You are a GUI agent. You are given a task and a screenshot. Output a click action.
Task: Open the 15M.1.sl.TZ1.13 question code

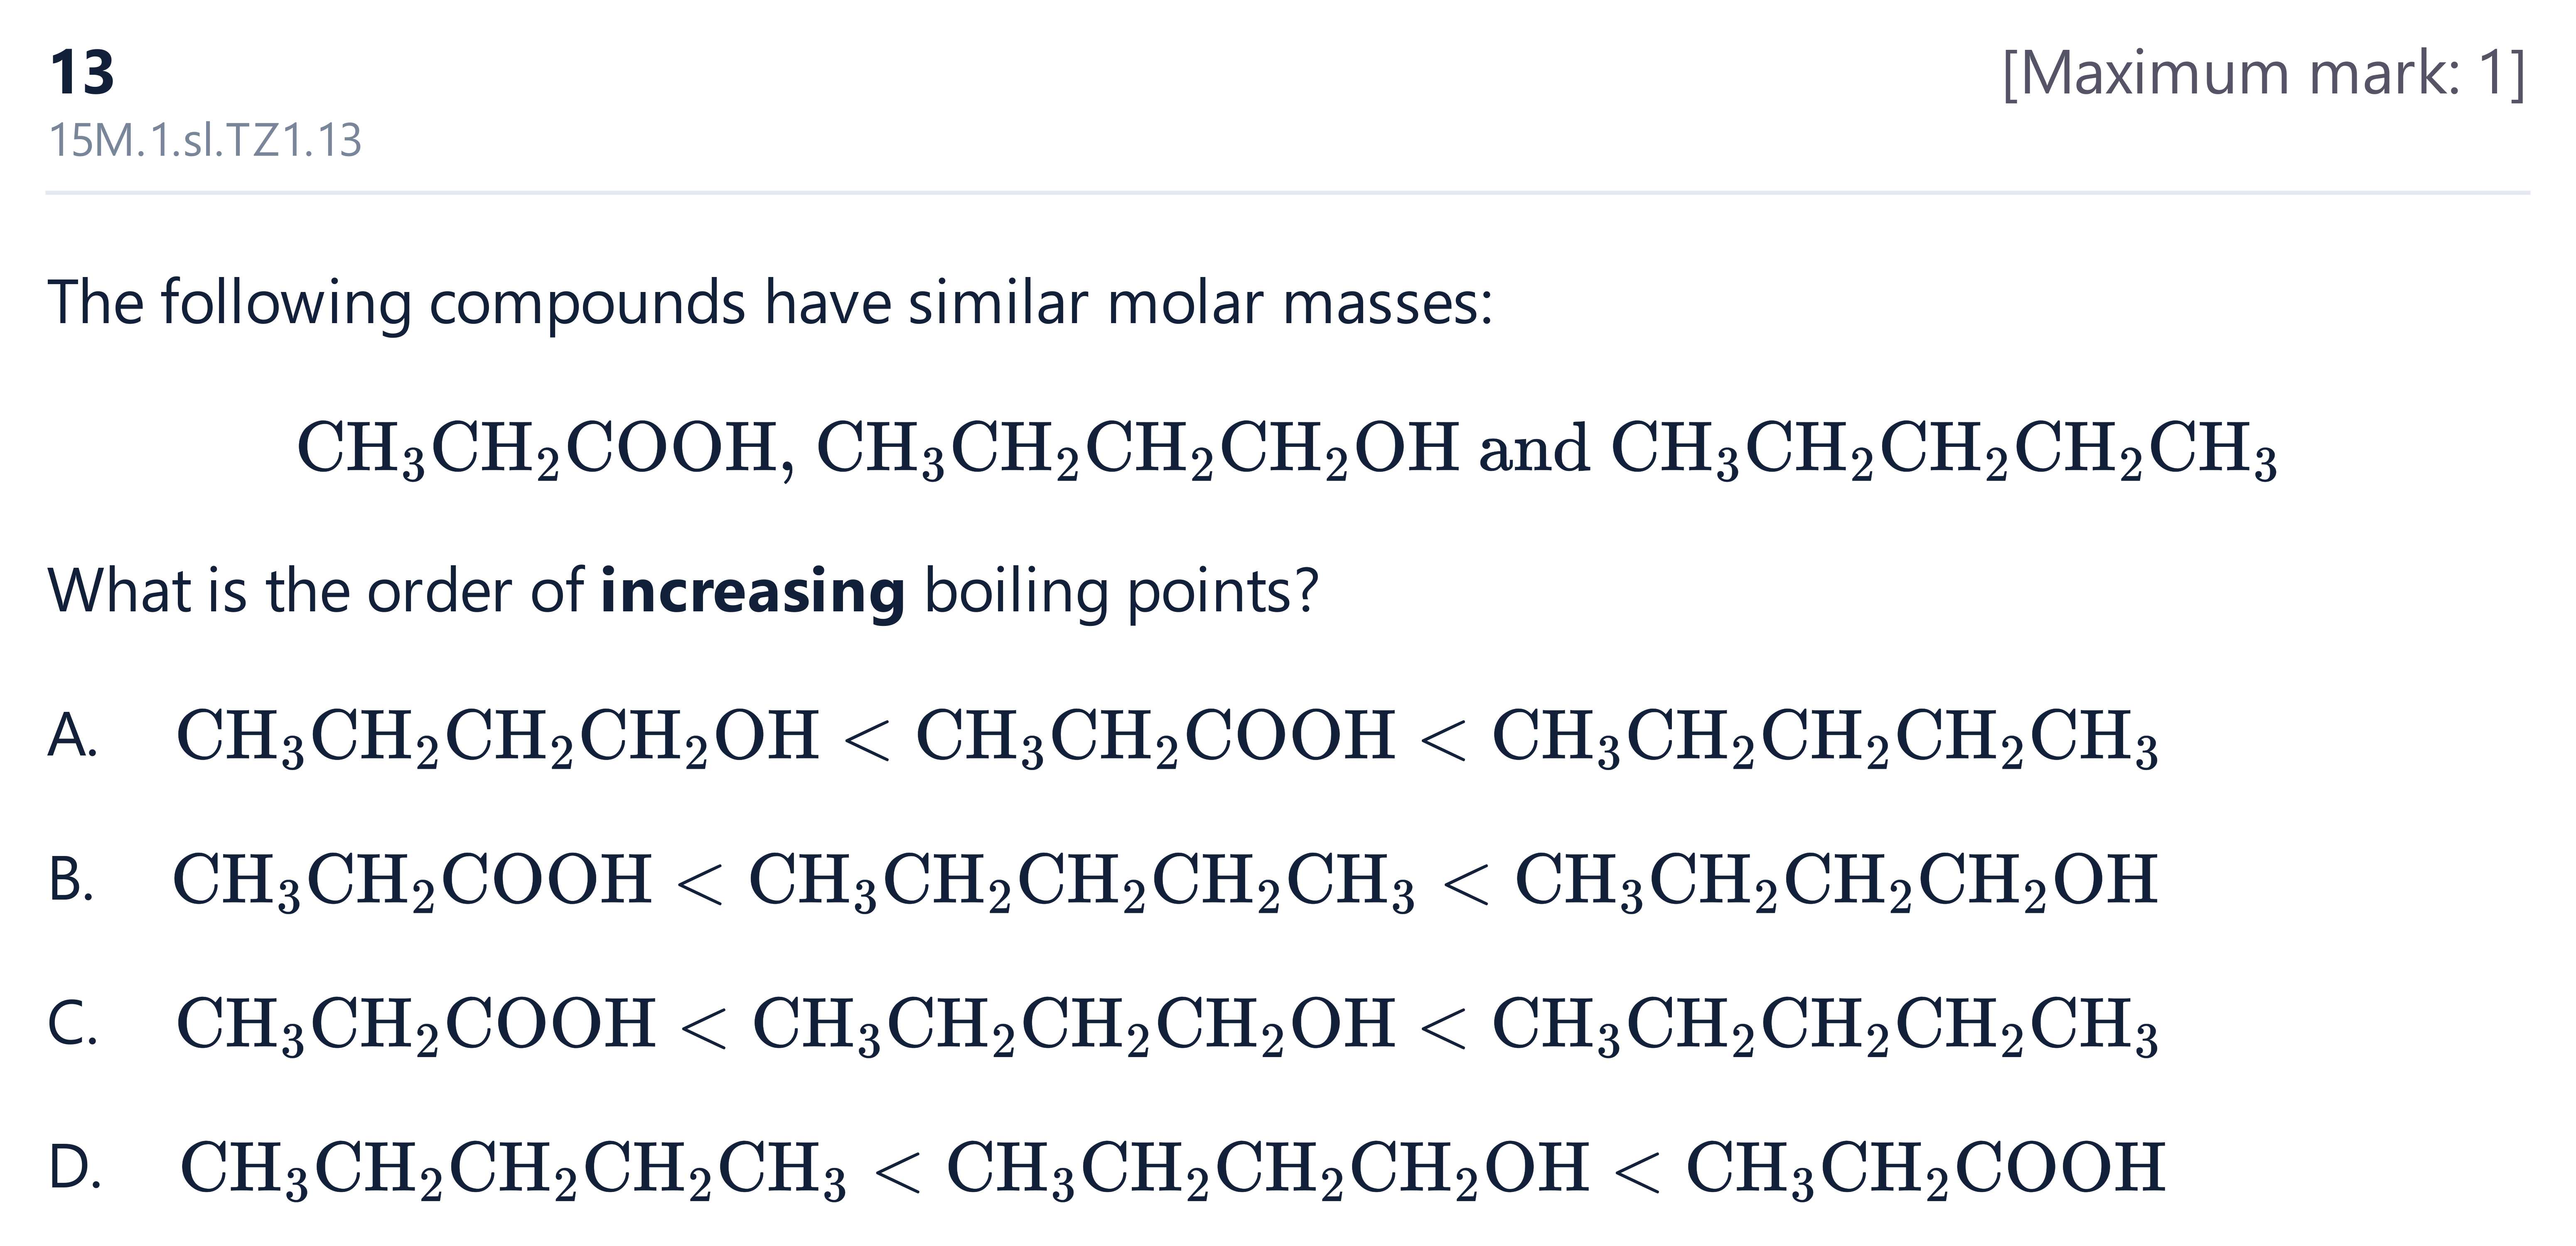205,140
